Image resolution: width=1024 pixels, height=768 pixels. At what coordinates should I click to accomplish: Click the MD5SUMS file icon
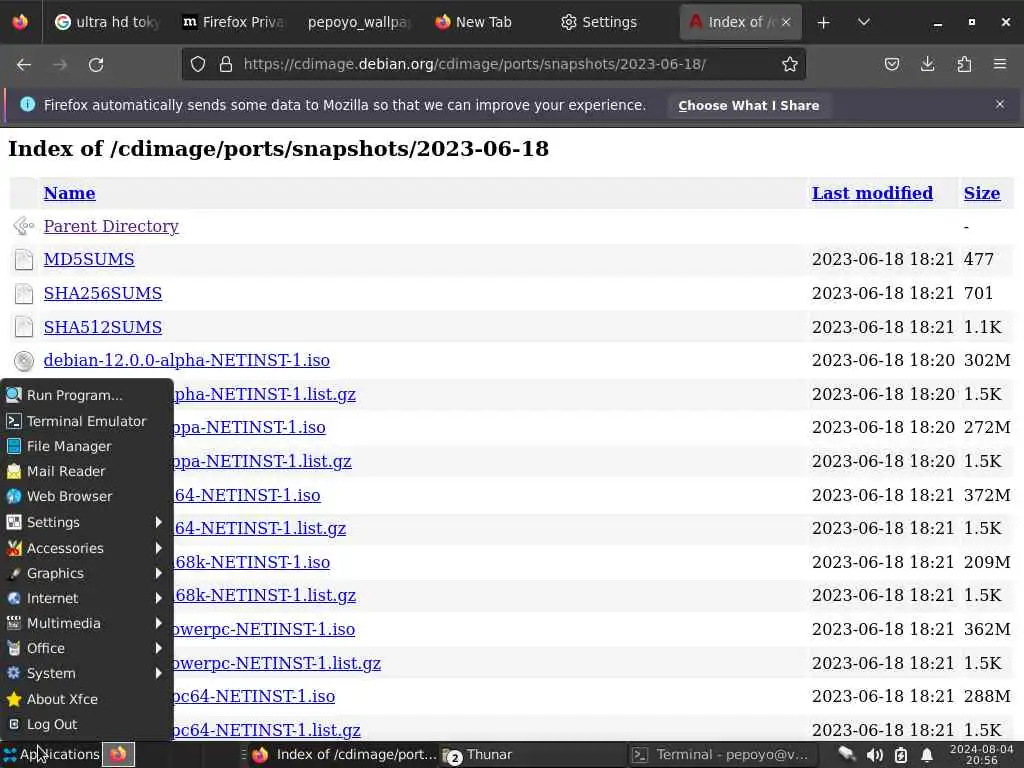click(24, 259)
